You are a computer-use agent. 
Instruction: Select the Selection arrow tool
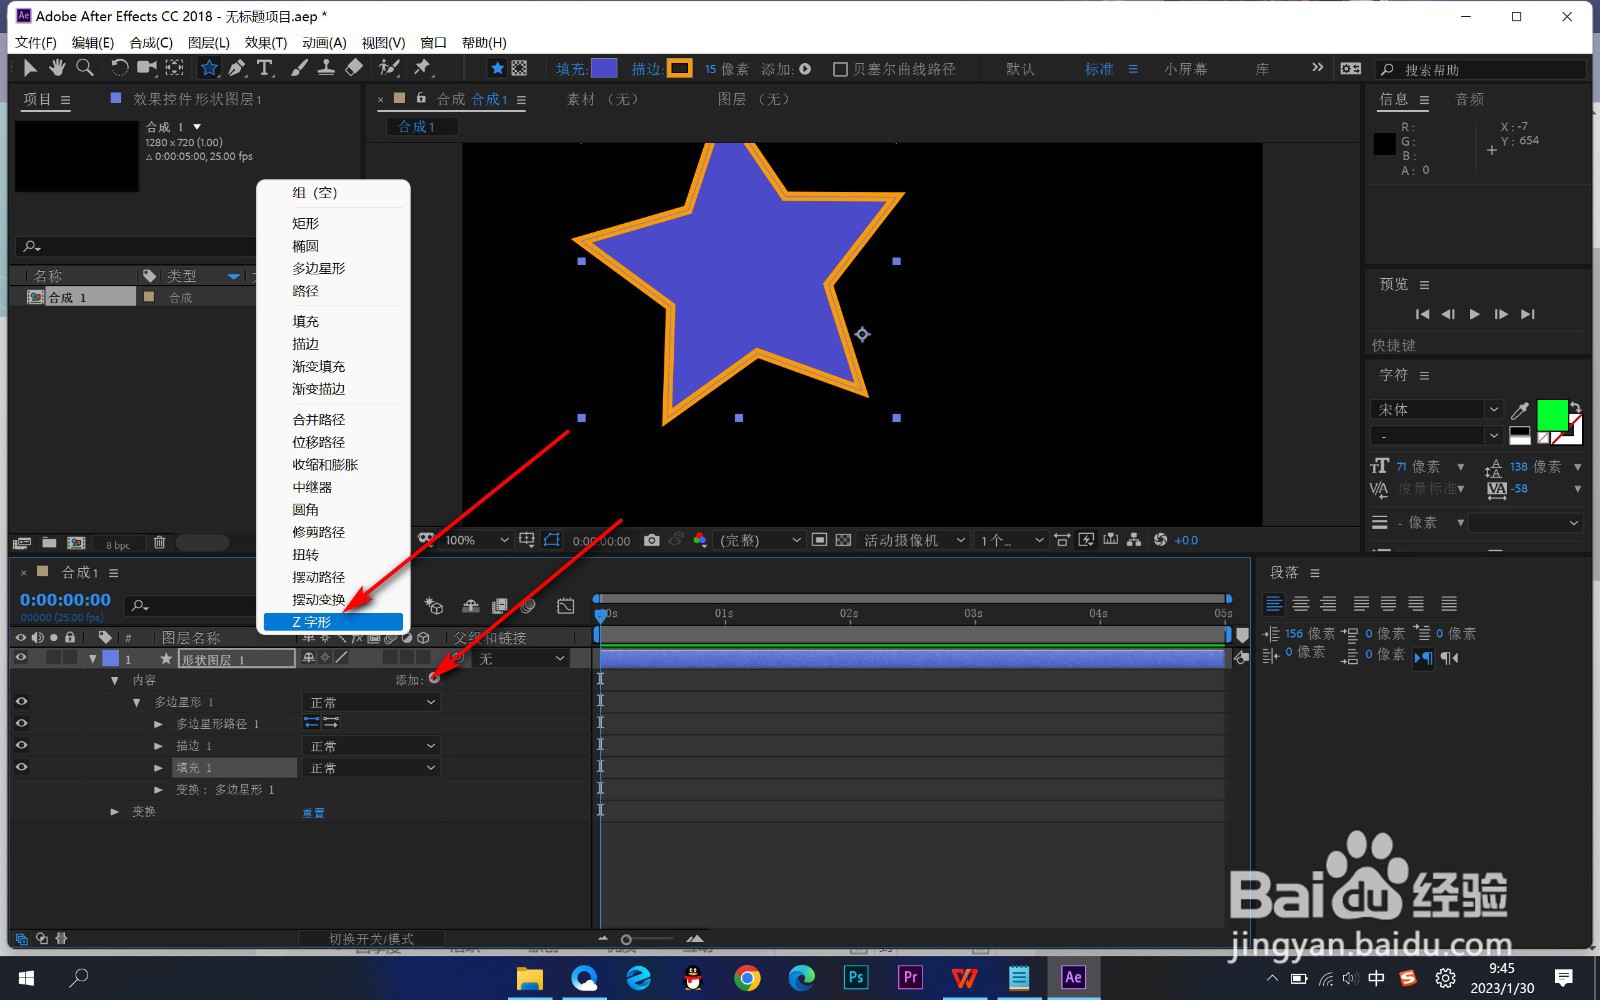pyautogui.click(x=29, y=68)
